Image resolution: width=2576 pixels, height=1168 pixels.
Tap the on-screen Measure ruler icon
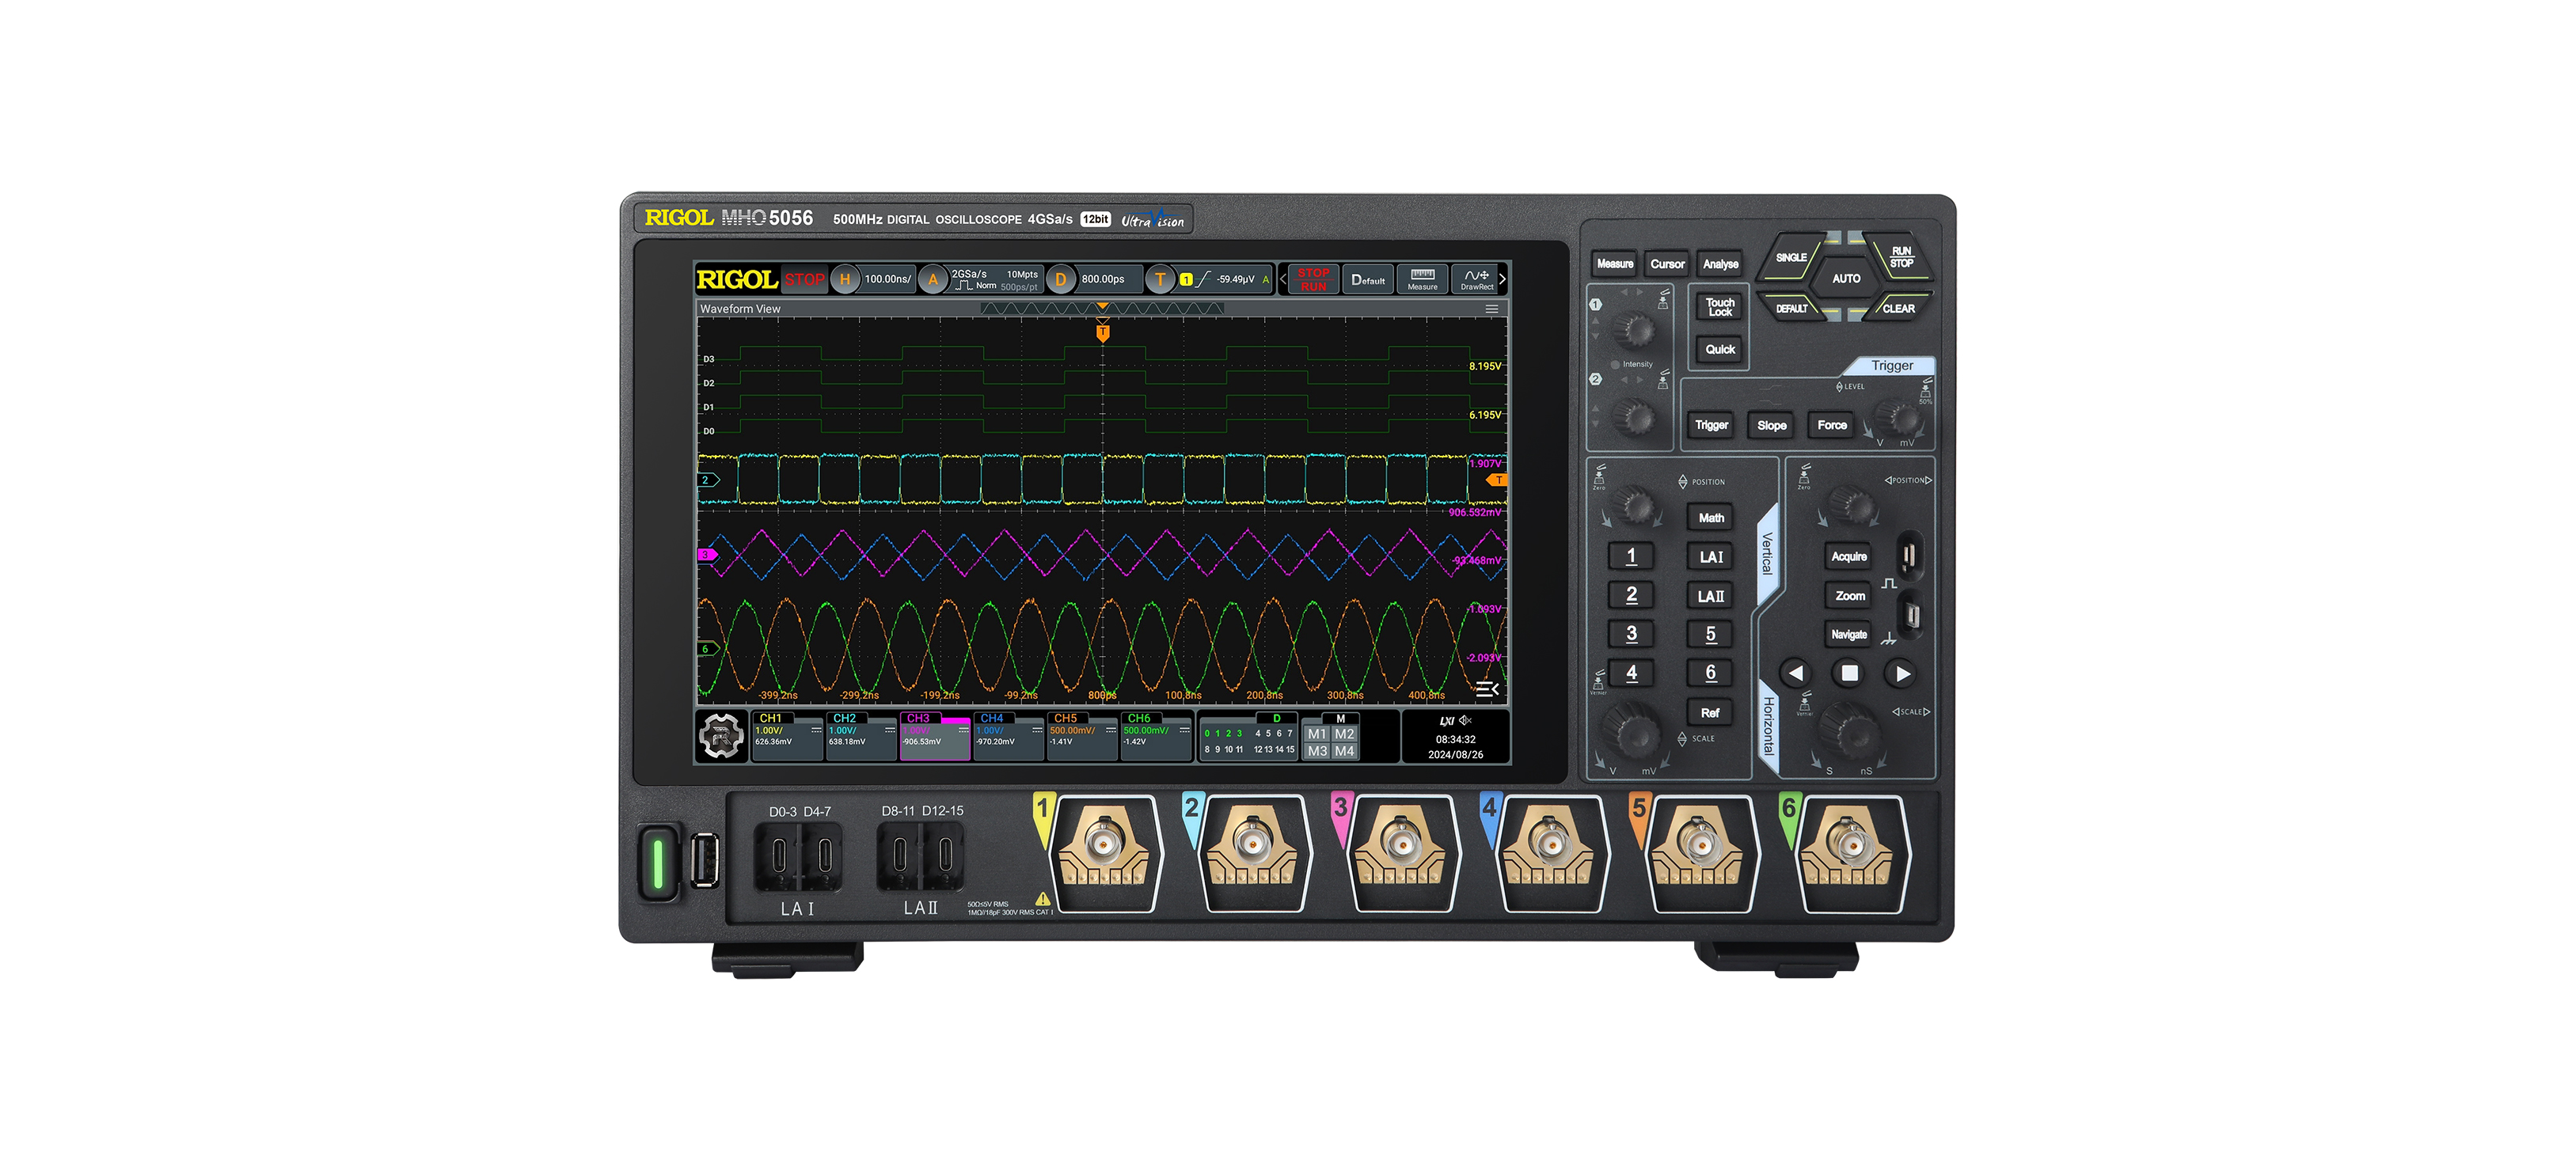[1422, 280]
